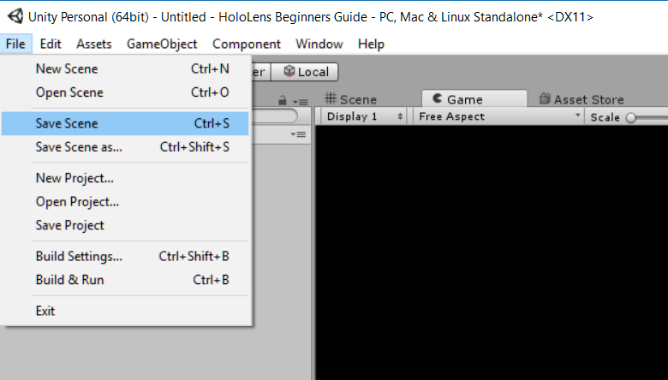Open the panel options menu beside lock
The height and width of the screenshot is (380, 668).
coord(301,101)
